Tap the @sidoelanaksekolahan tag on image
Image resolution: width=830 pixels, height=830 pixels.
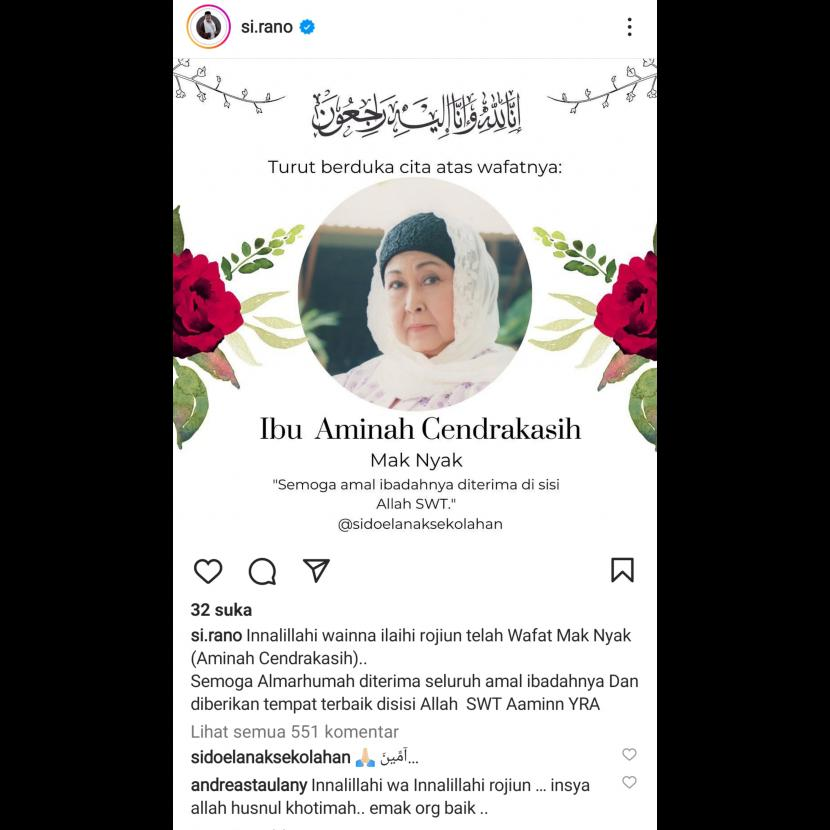(x=420, y=524)
